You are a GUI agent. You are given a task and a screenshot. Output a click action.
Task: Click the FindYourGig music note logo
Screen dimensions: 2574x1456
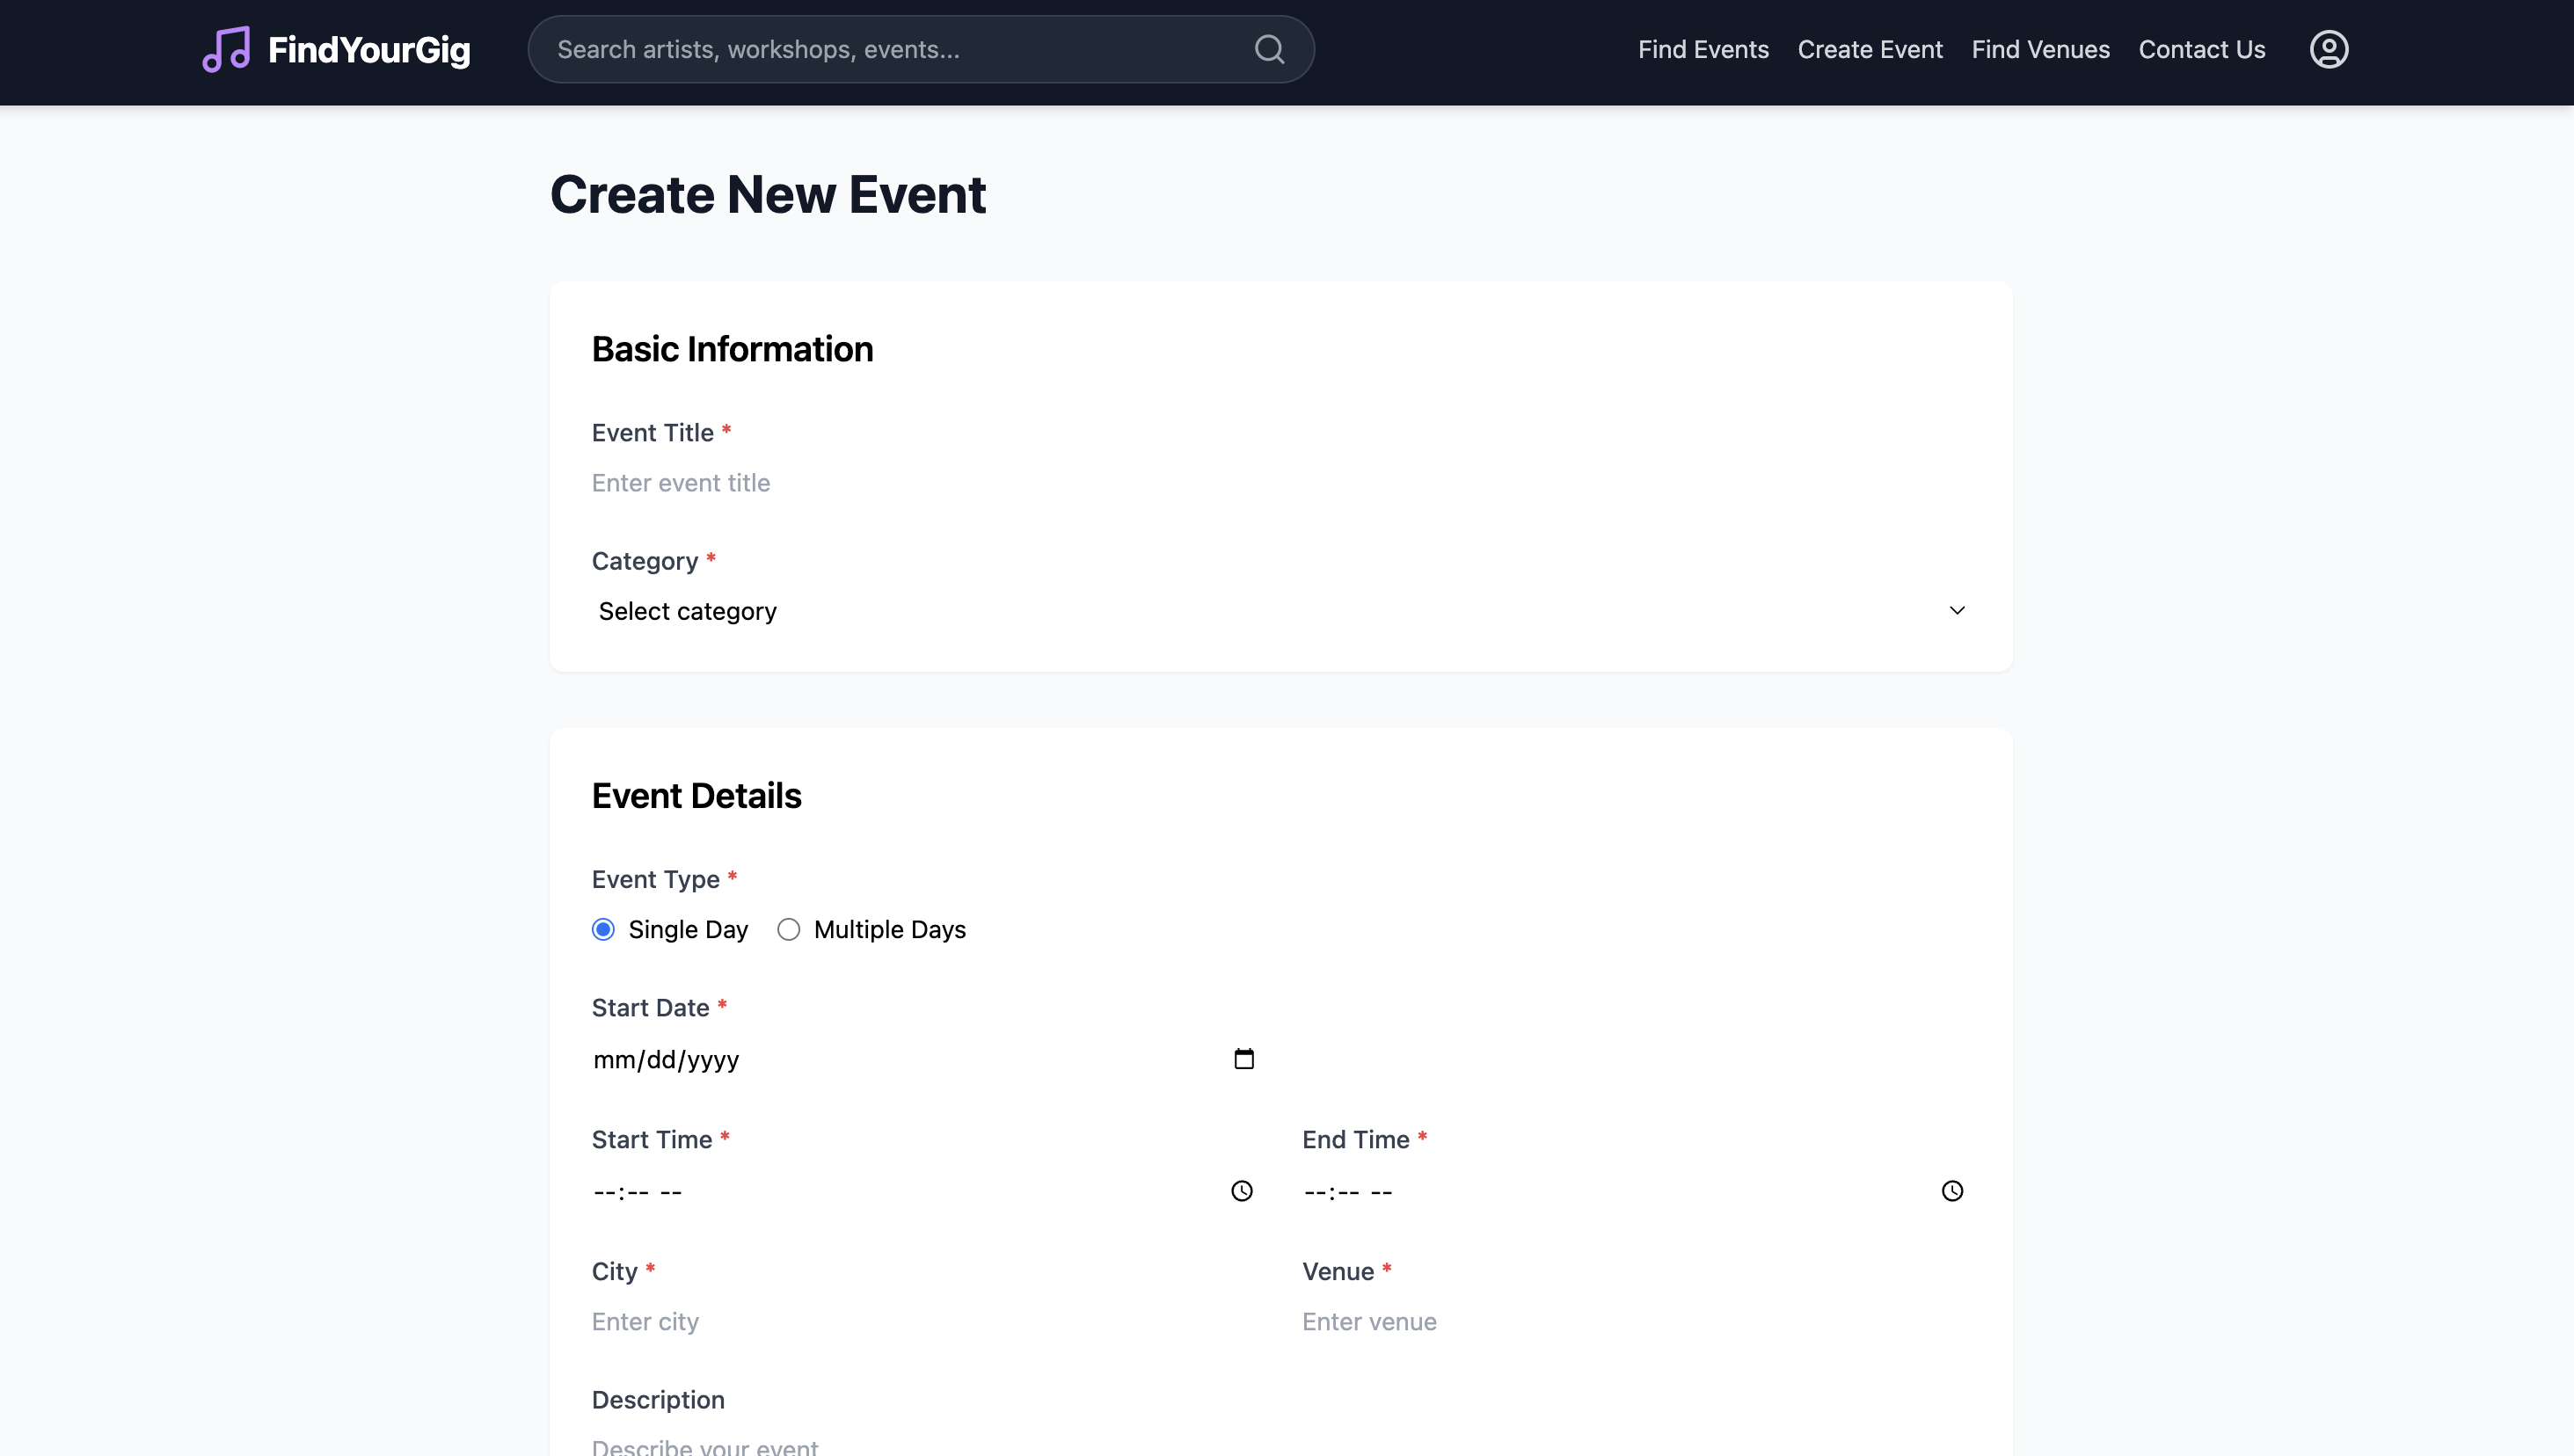(x=227, y=49)
